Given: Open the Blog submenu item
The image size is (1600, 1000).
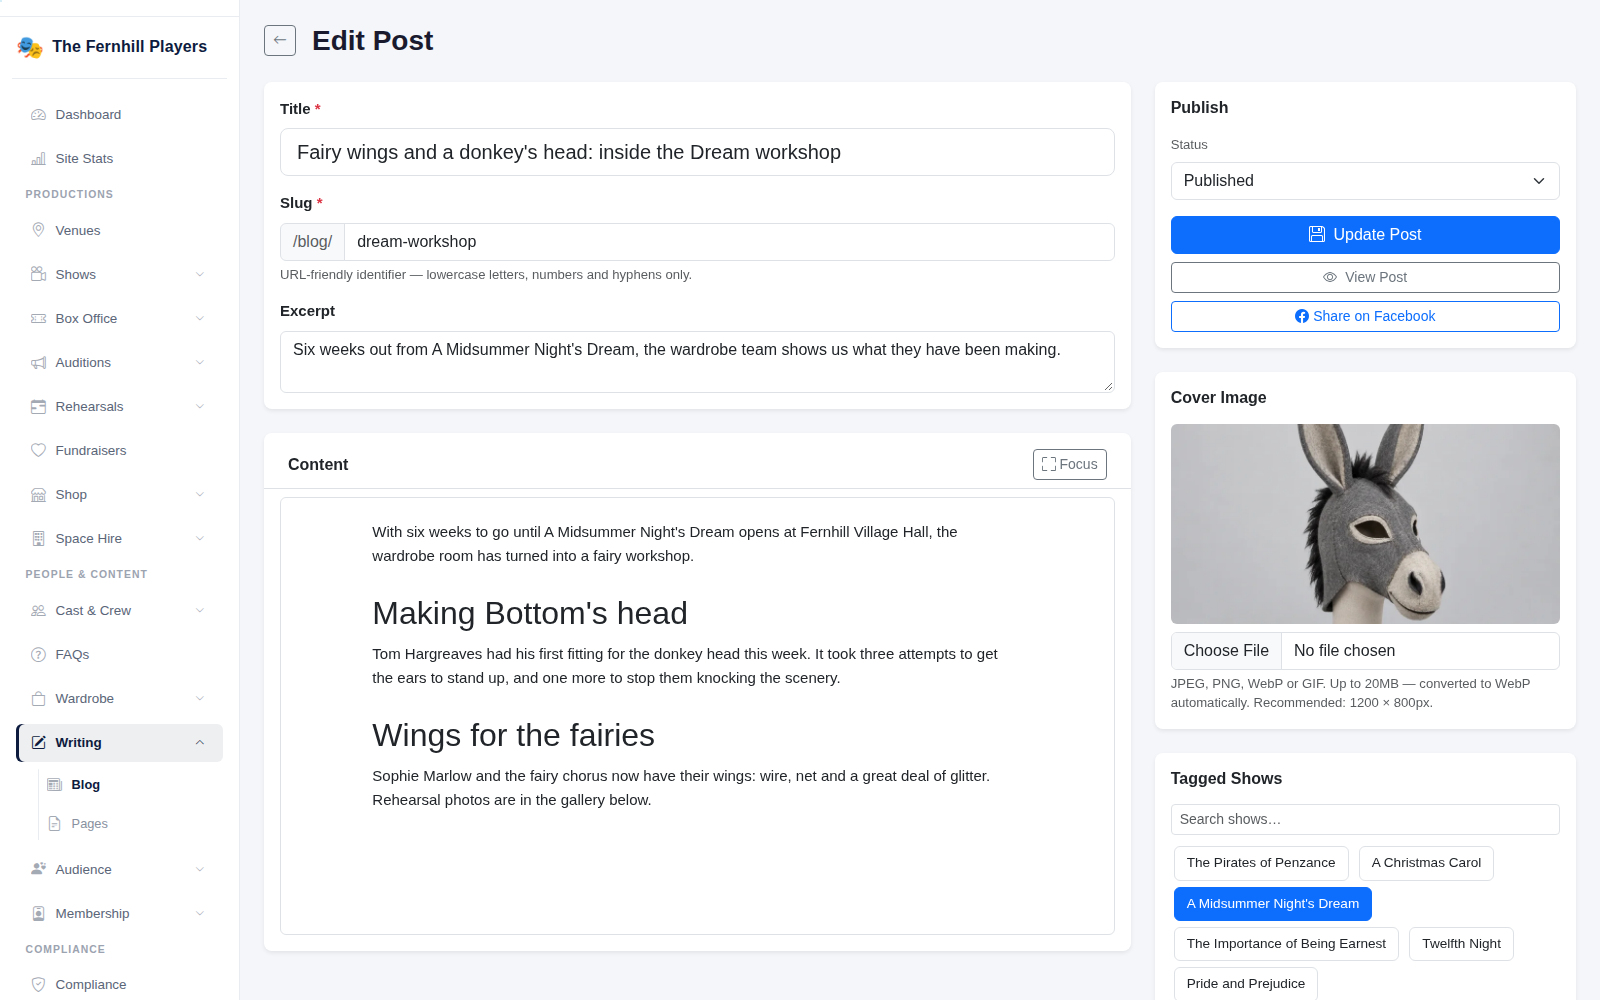Looking at the screenshot, I should coord(130,785).
